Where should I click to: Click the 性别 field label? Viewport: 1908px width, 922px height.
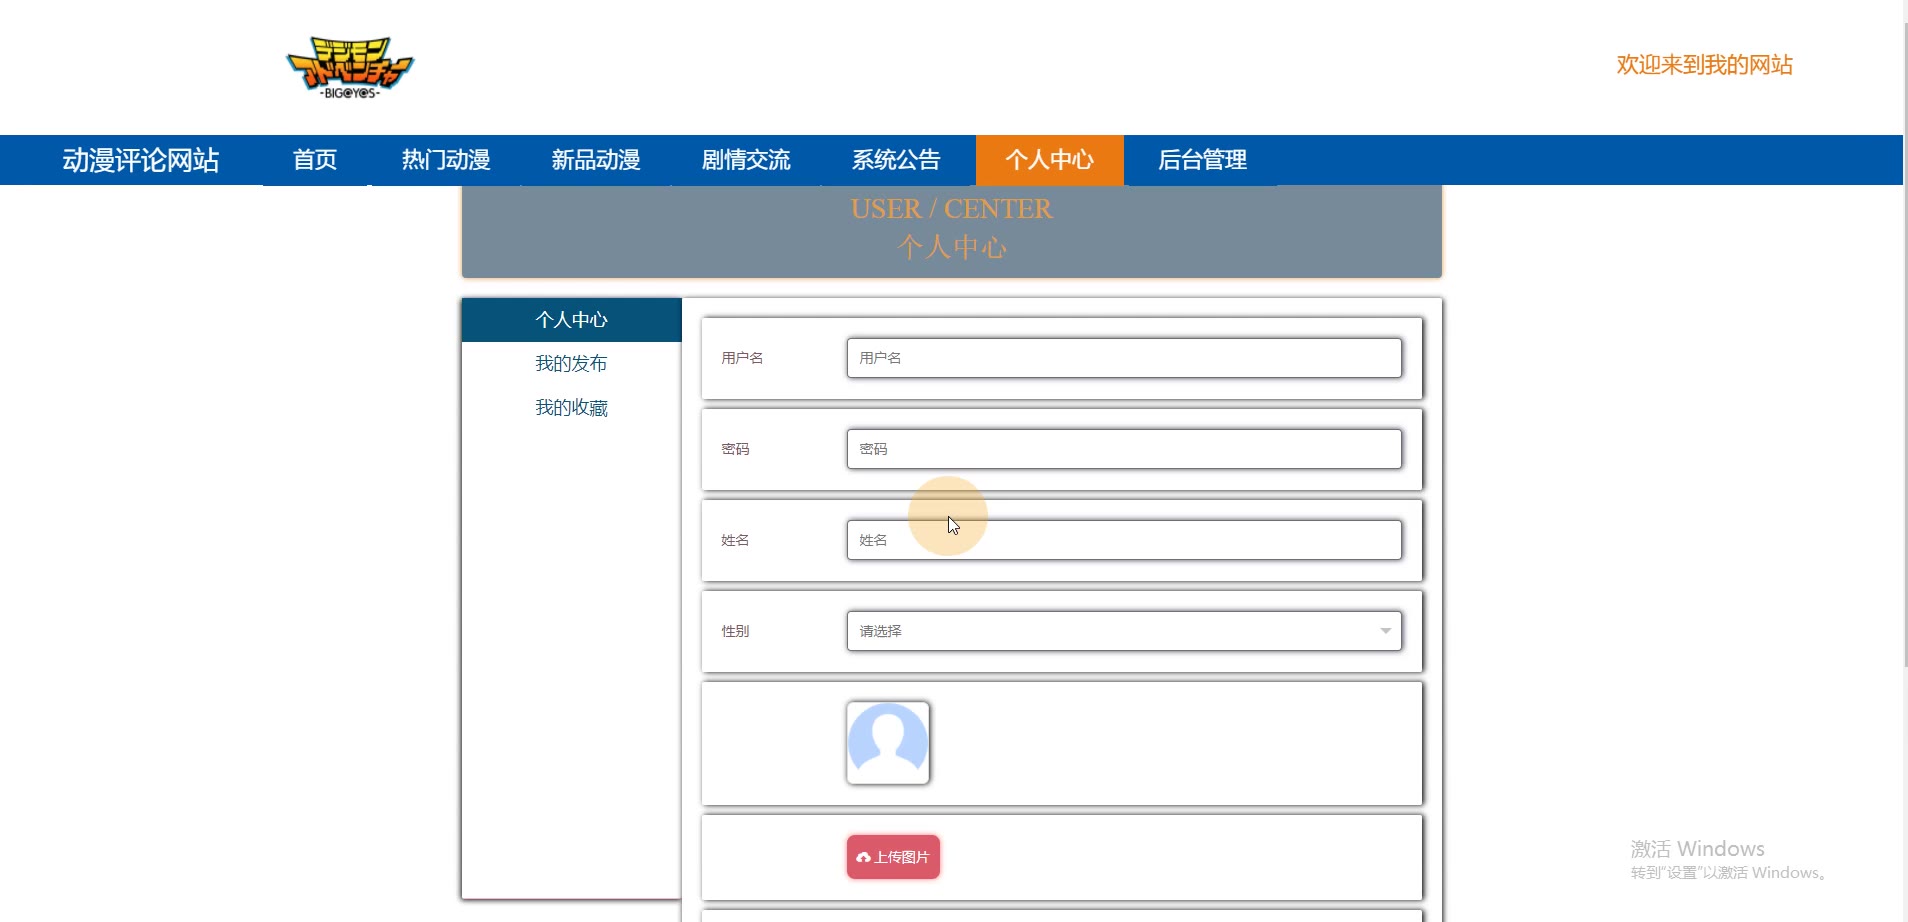pos(735,631)
